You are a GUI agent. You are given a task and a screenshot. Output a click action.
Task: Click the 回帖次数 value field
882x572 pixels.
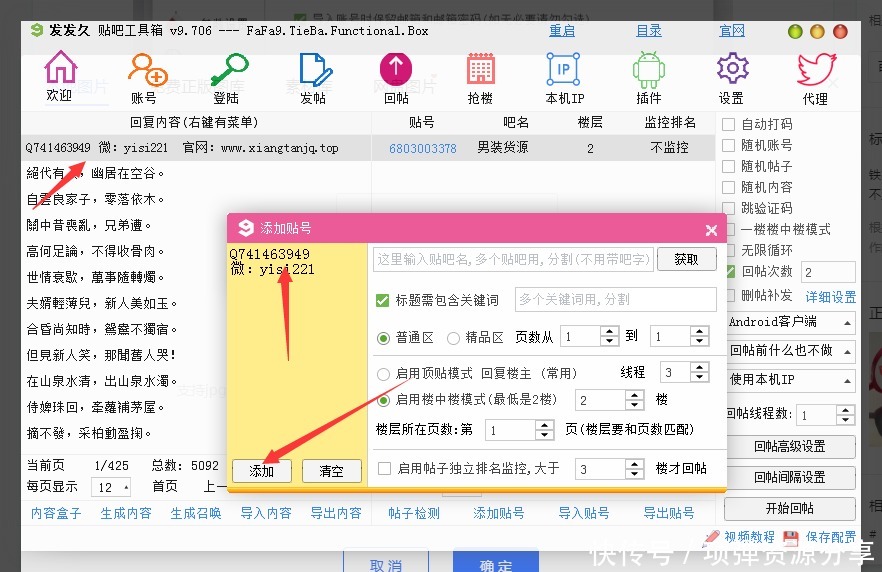(829, 272)
